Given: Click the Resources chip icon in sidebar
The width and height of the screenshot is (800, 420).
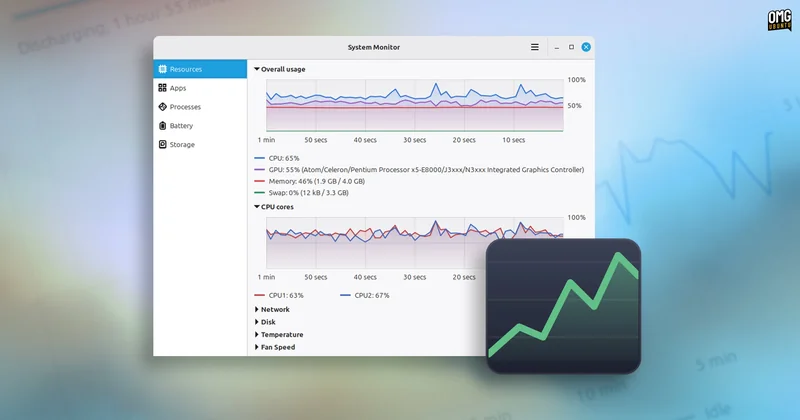Looking at the screenshot, I should click(x=162, y=69).
